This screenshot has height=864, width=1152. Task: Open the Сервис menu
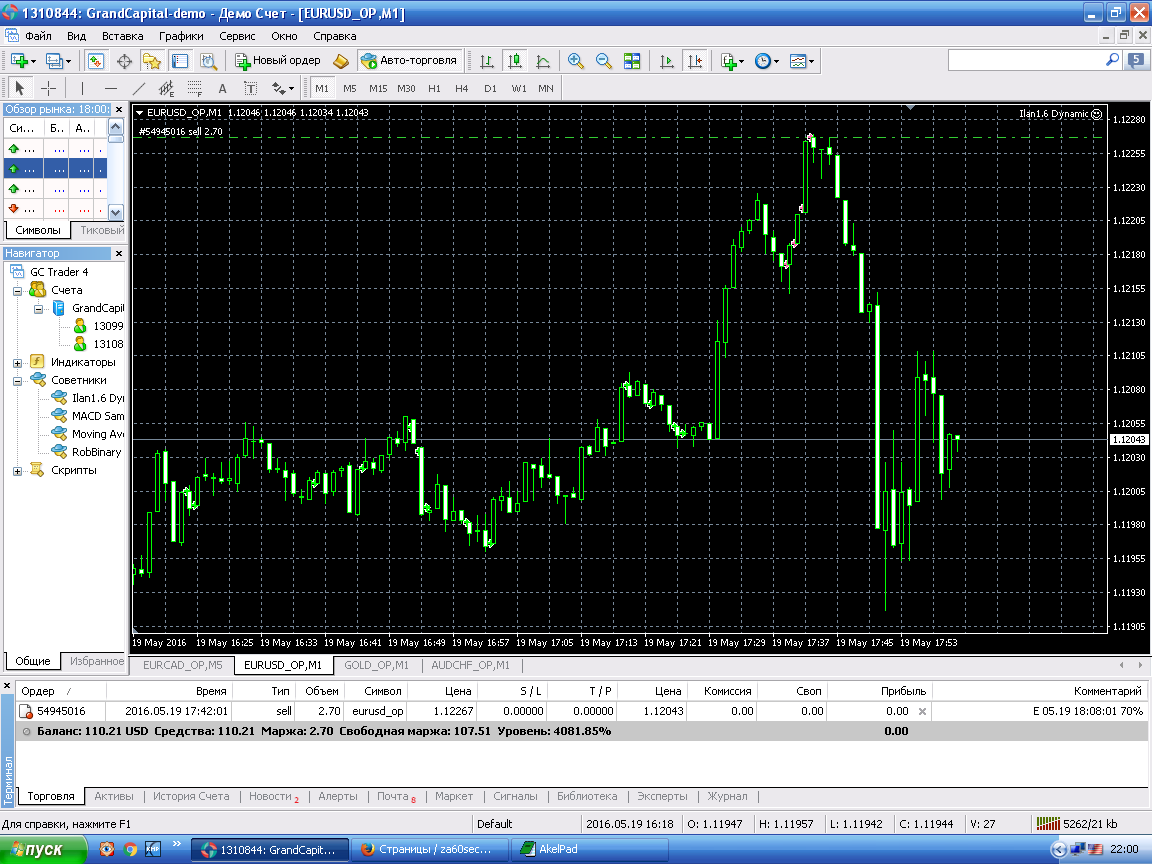(237, 36)
